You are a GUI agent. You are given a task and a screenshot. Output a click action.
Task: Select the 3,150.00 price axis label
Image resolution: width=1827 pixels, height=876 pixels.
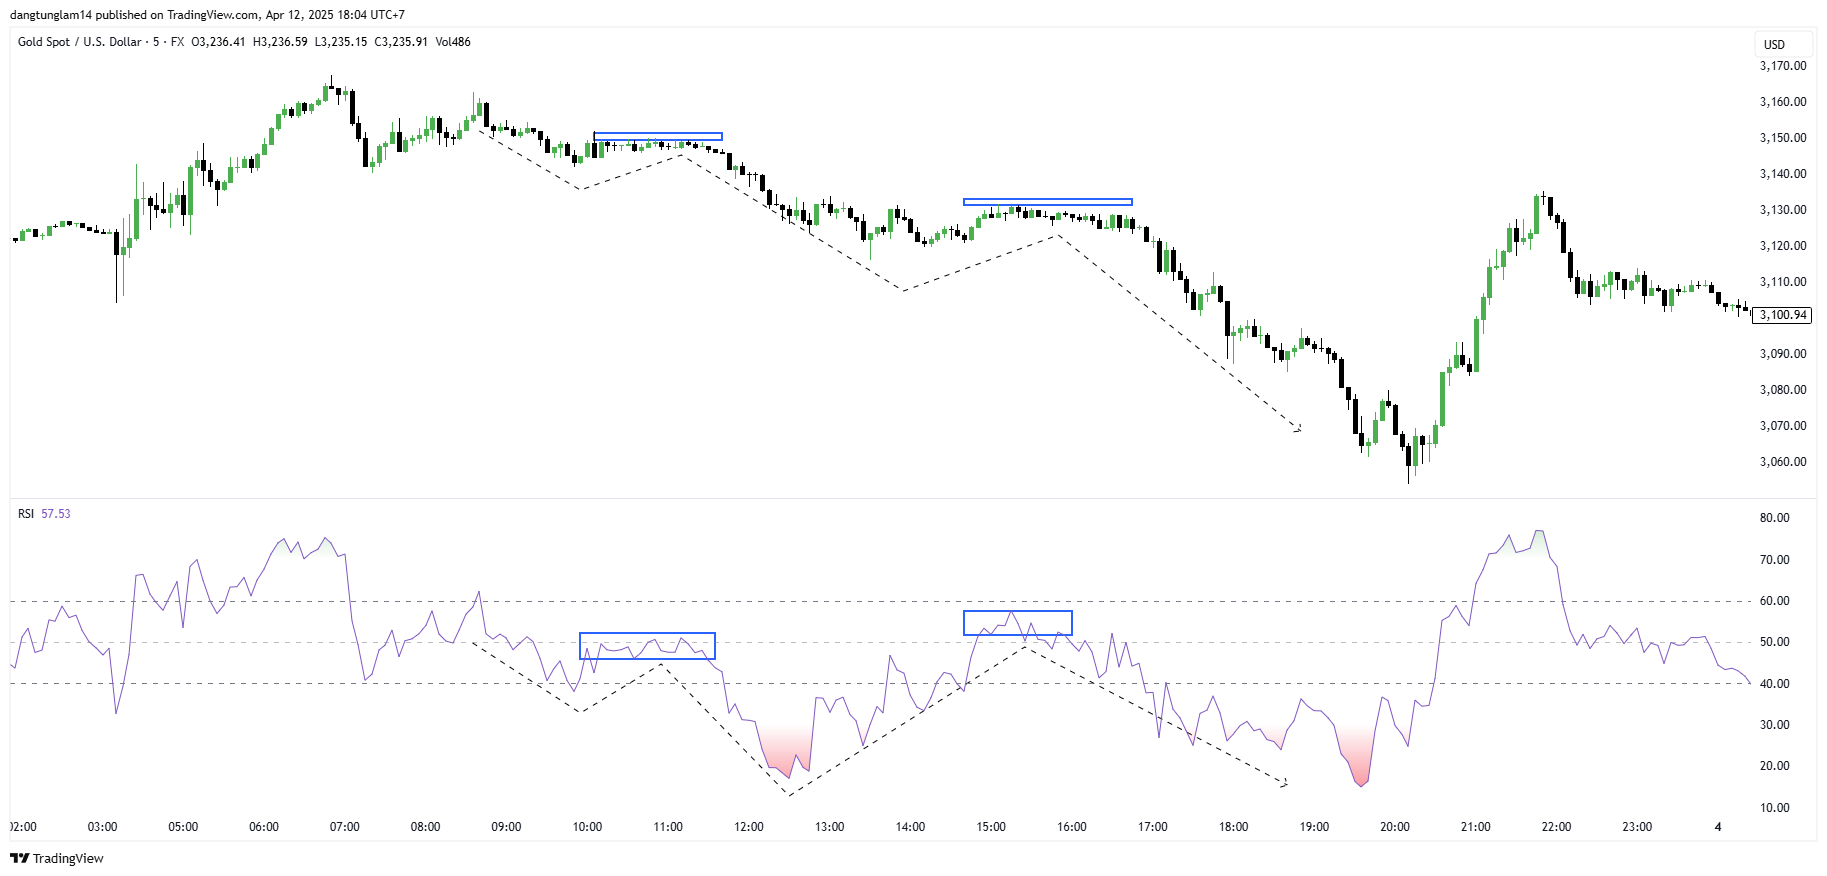(x=1783, y=138)
